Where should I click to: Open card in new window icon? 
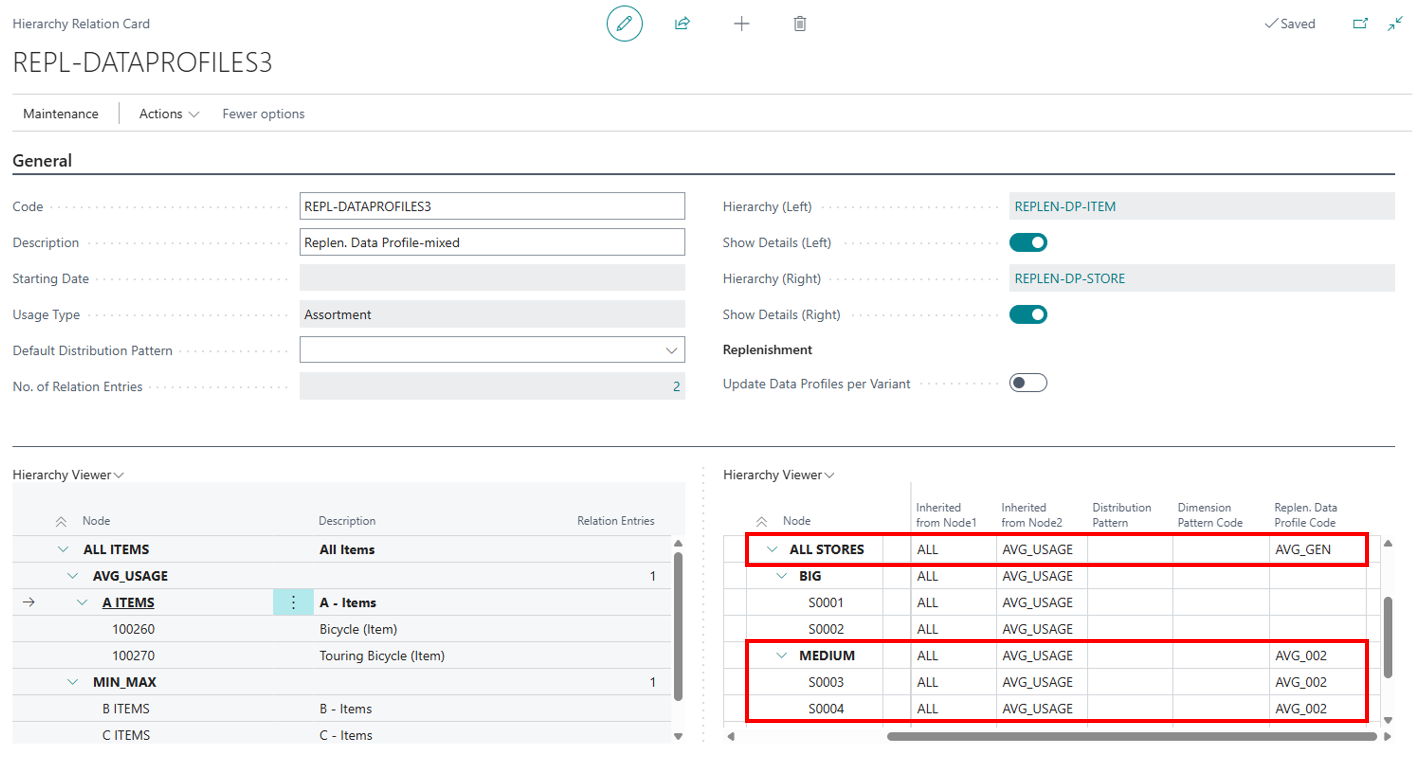pyautogui.click(x=1360, y=23)
